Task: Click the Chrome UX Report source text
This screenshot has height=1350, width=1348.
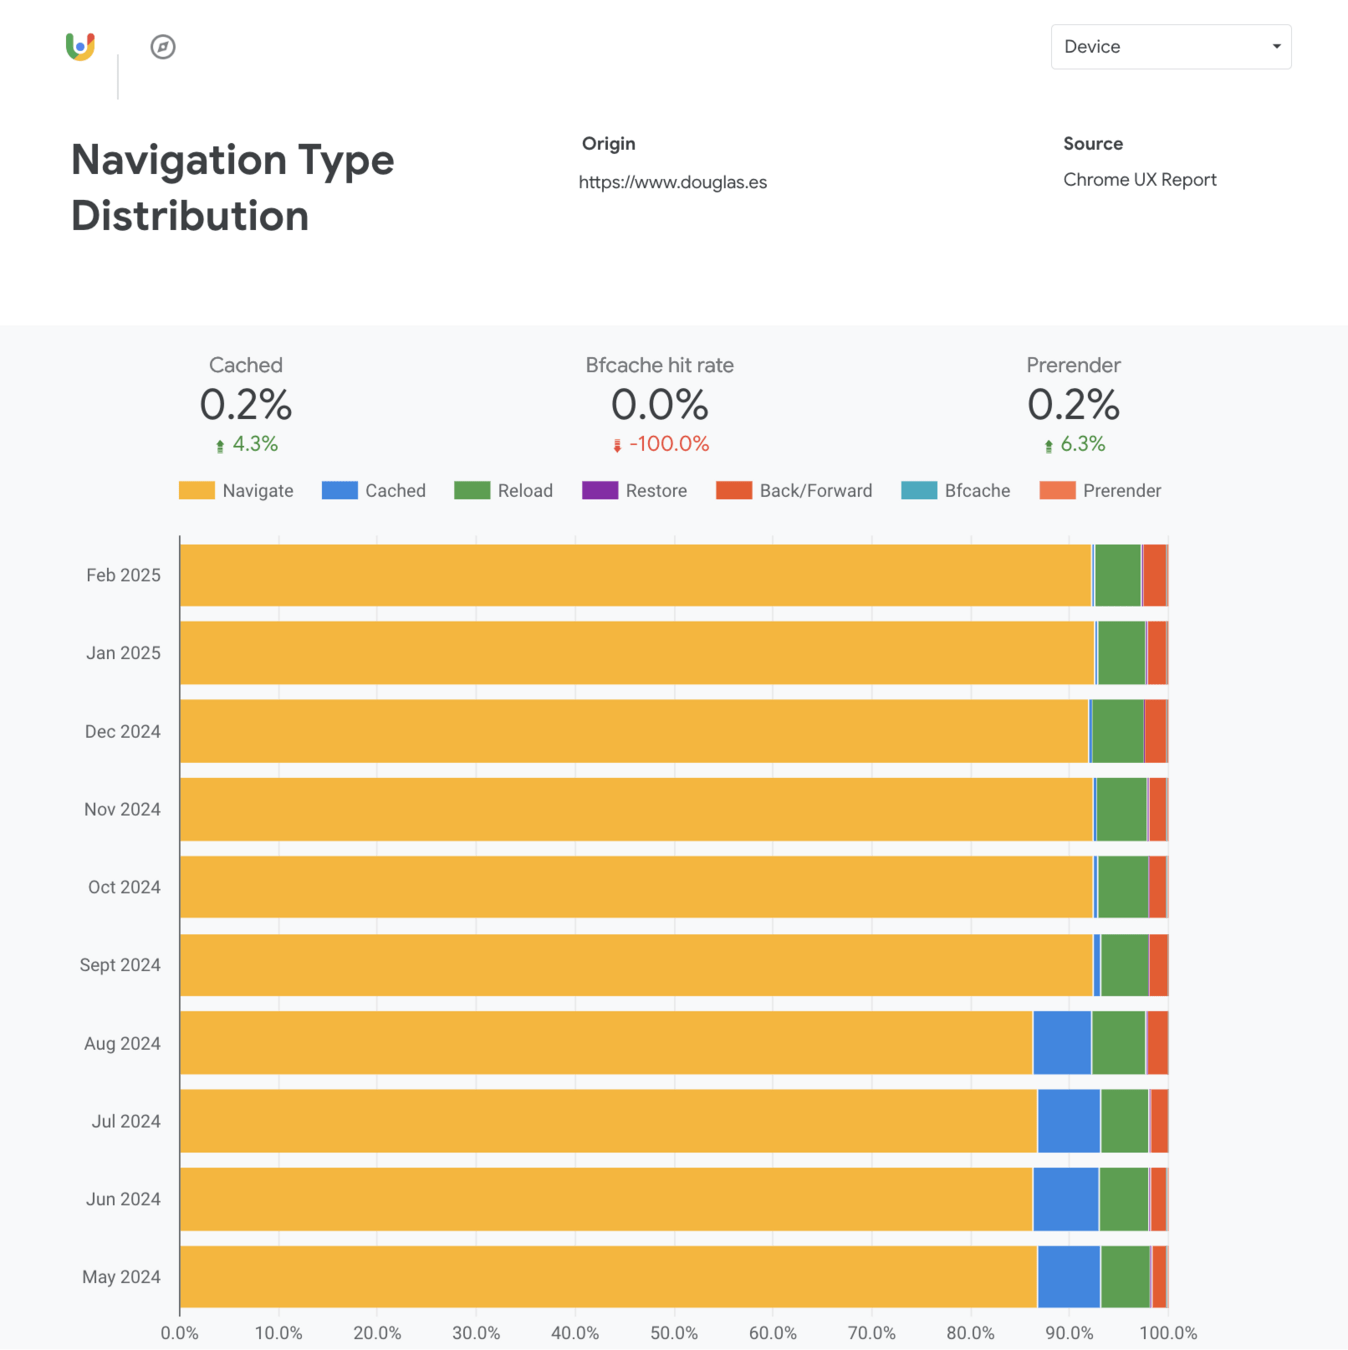Action: (x=1140, y=180)
